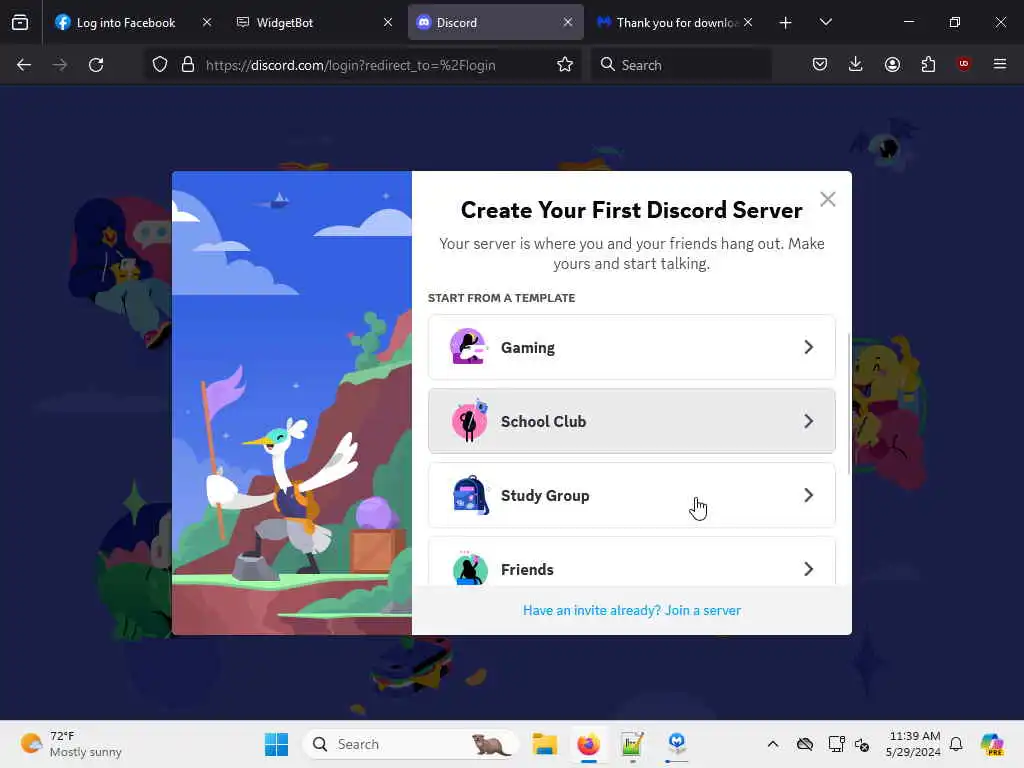Screen dimensions: 1024x768
Task: Open Firefox application hamburger menu
Action: pos(1000,64)
